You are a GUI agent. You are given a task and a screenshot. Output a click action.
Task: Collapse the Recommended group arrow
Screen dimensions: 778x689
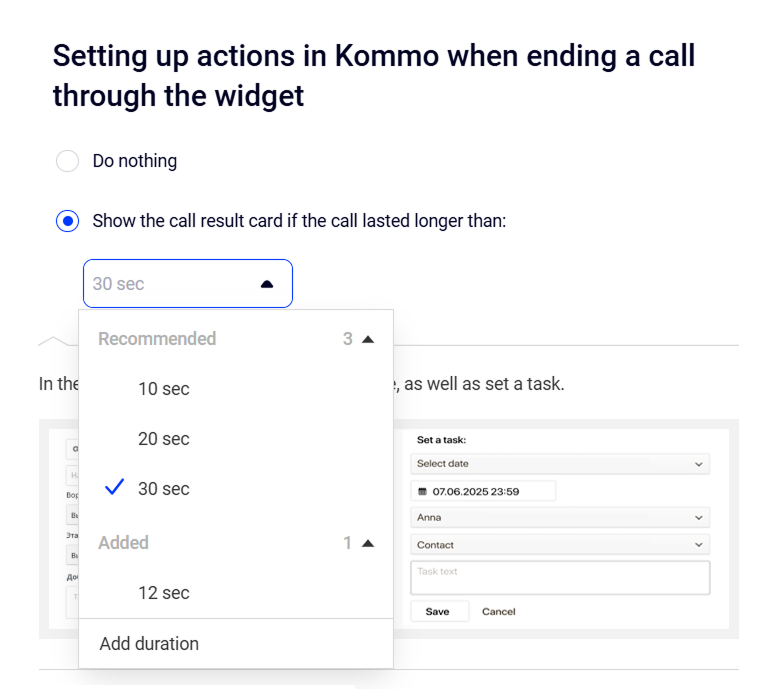368,339
